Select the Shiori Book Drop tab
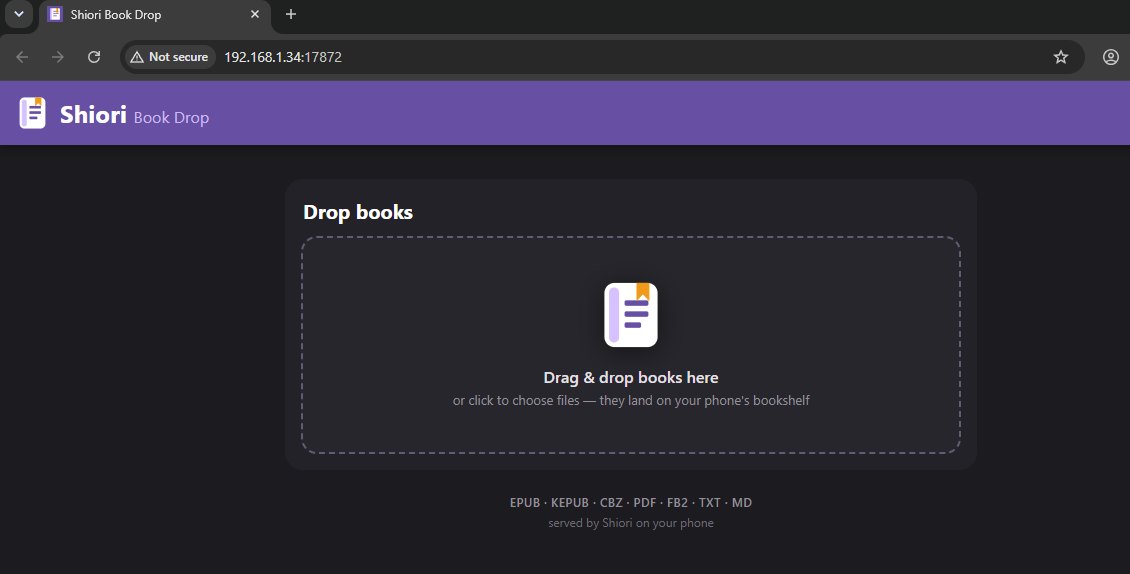Viewport: 1130px width, 574px height. tap(155, 16)
